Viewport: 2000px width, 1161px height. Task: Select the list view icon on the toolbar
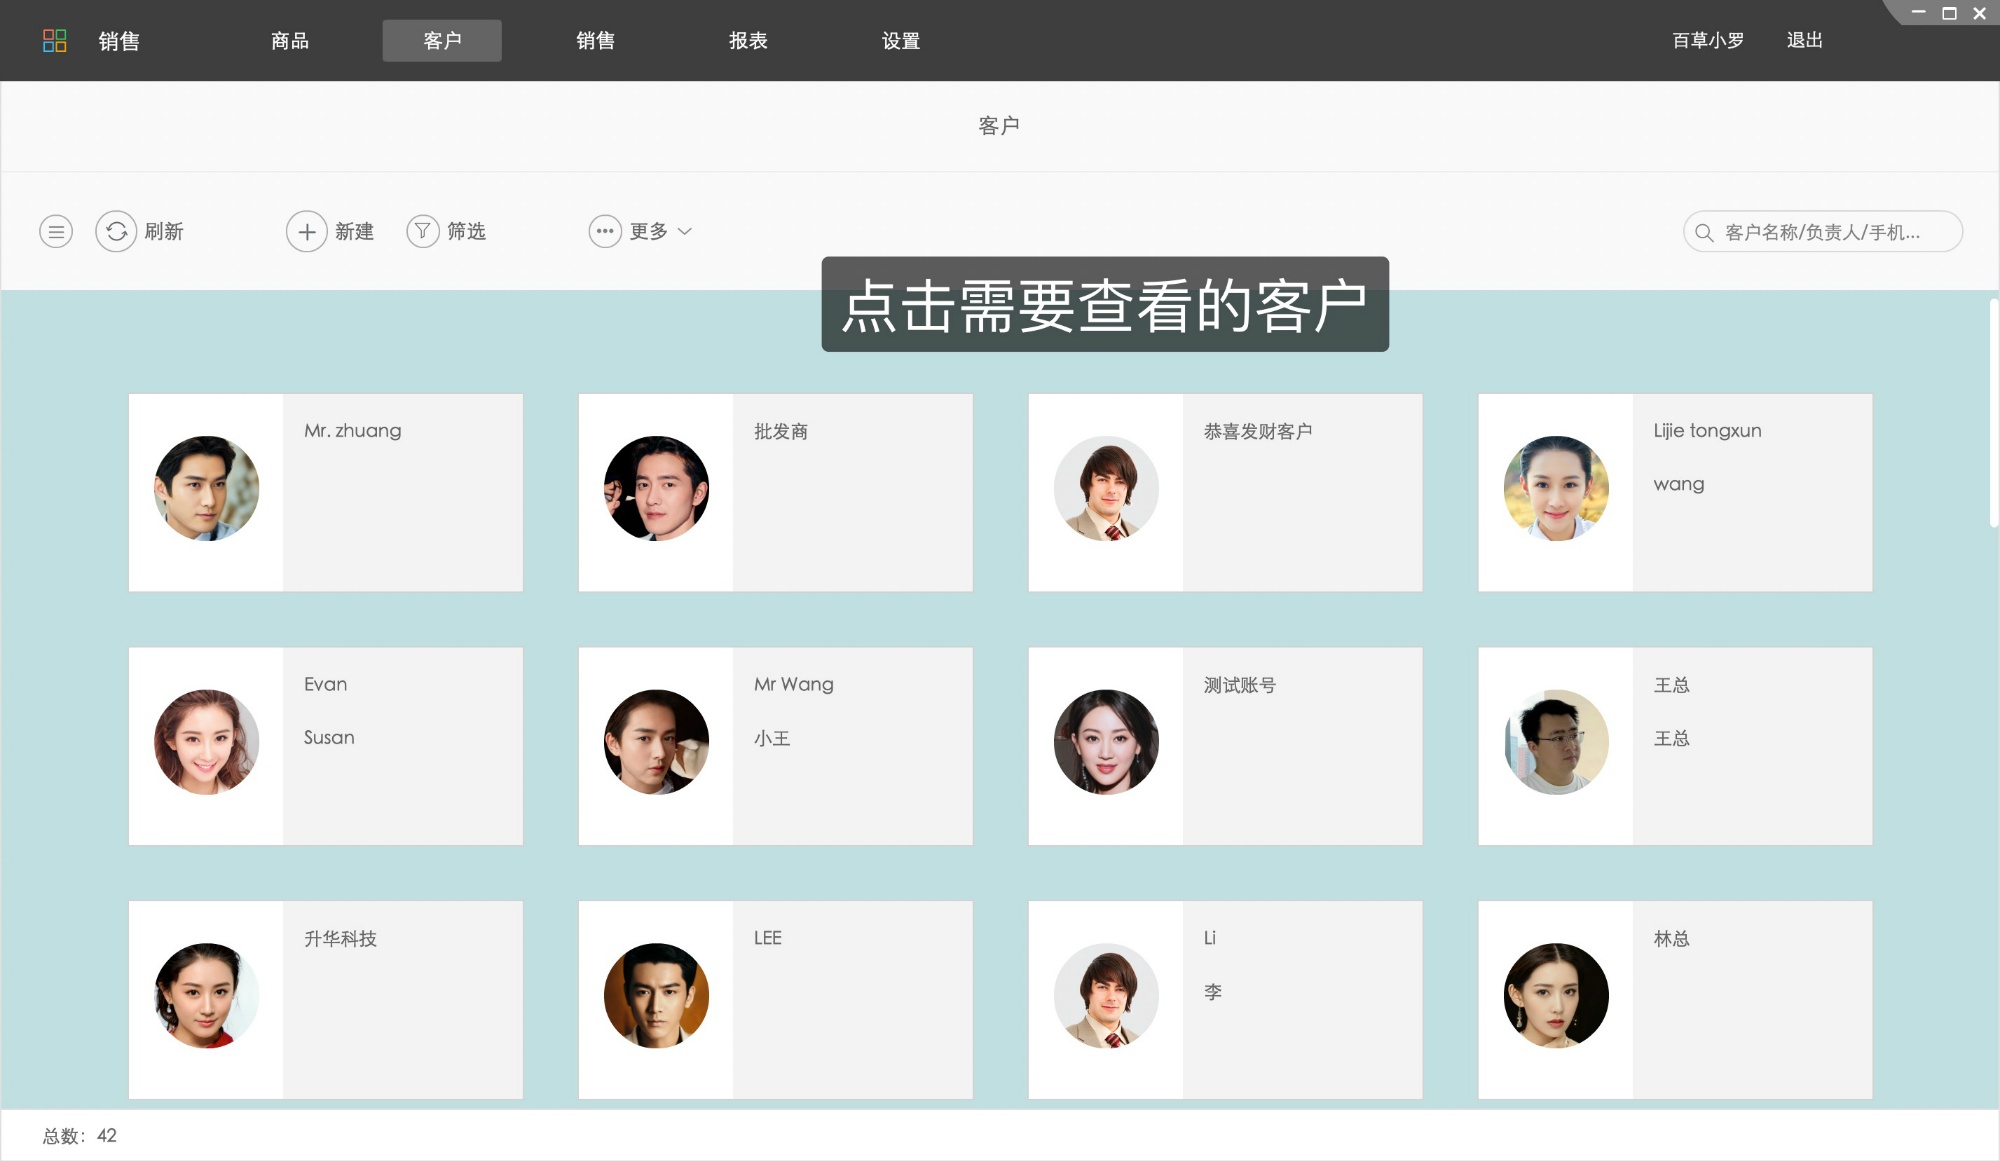56,231
